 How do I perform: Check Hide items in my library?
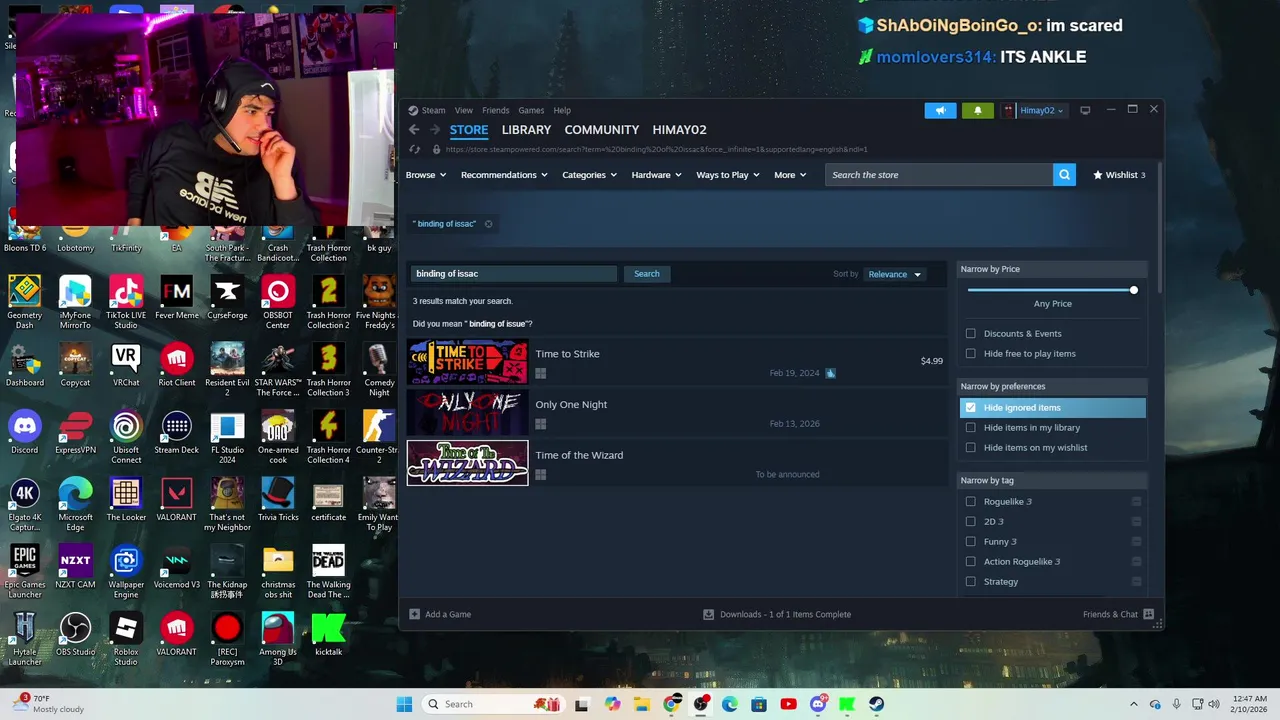(x=970, y=428)
